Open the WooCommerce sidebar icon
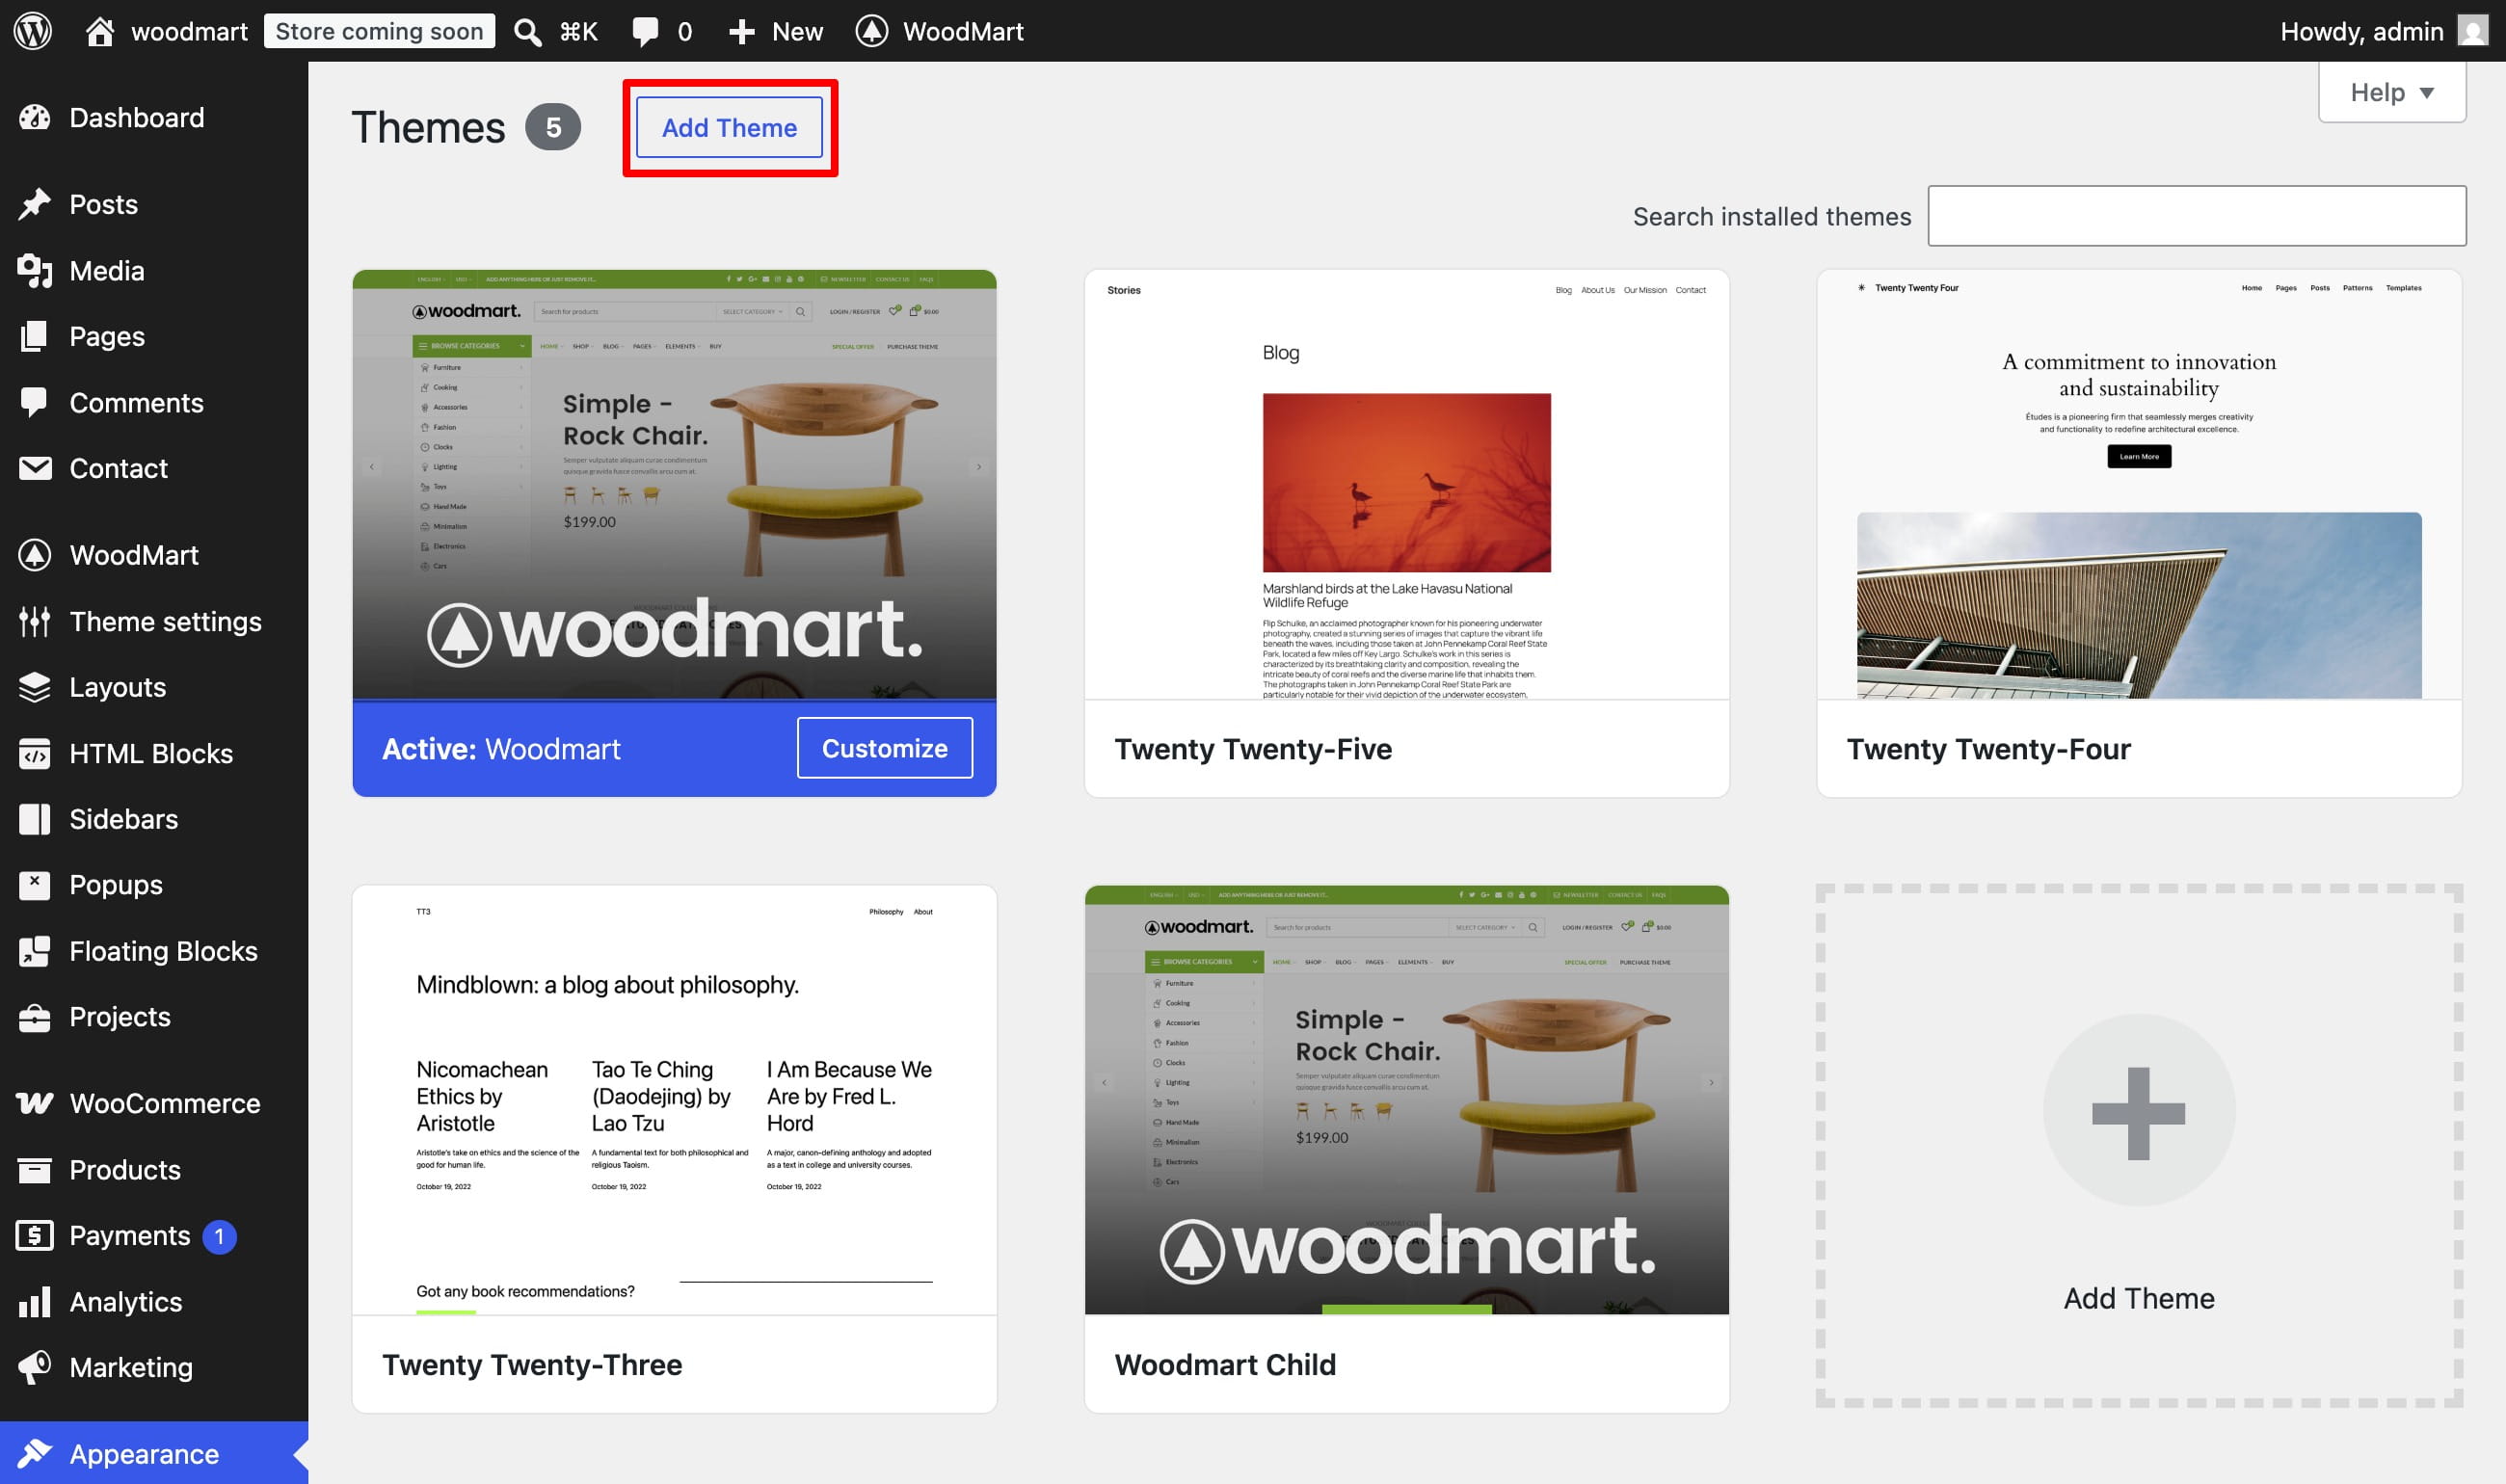 pos(35,1103)
